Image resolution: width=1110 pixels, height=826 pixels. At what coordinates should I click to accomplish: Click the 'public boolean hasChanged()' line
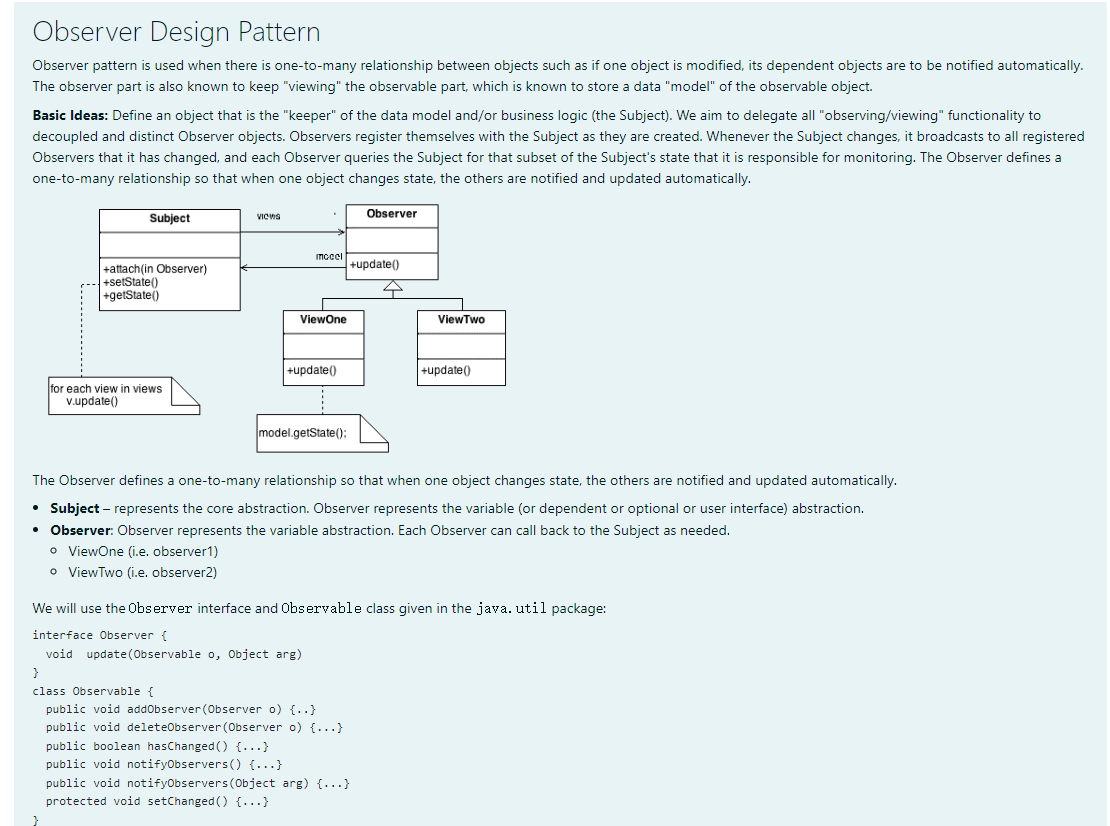point(157,746)
